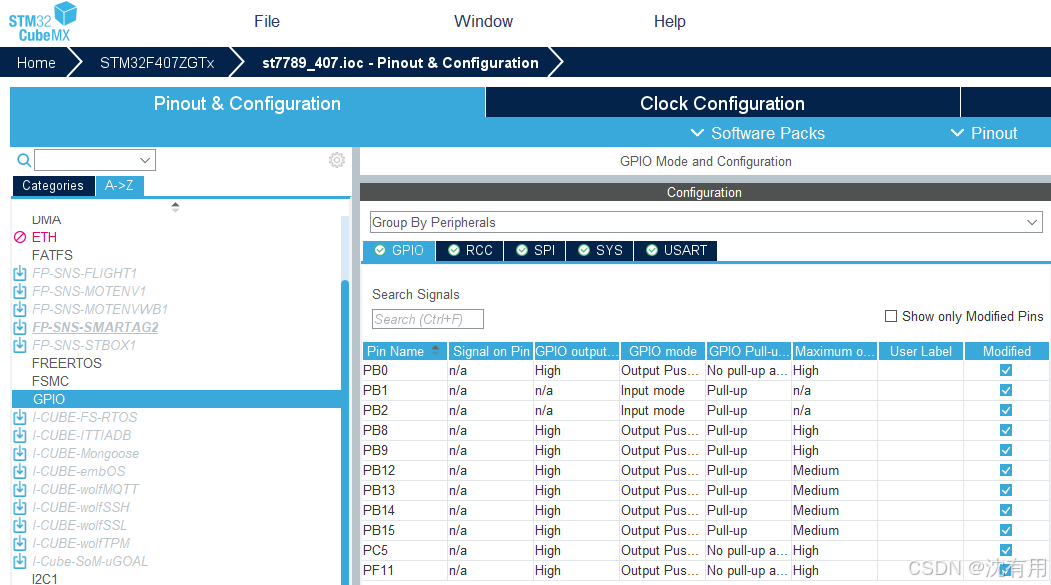Screen dimensions: 1051x585
Task: Click download icon next to I-CUBE-wolfSSH
Action: [20, 508]
